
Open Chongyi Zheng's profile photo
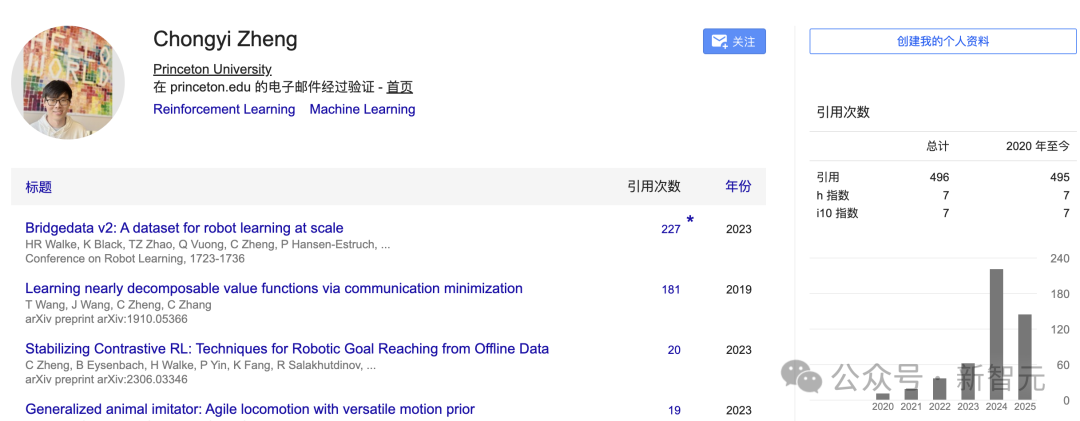pyautogui.click(x=68, y=82)
